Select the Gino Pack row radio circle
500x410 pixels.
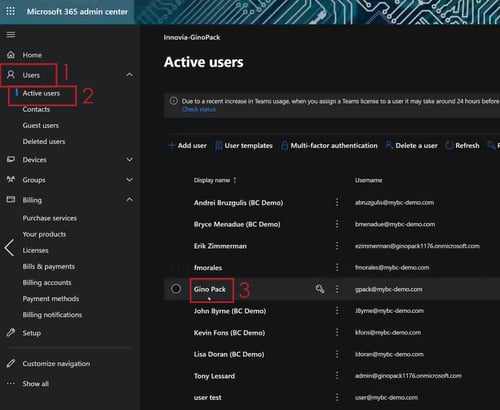point(176,289)
